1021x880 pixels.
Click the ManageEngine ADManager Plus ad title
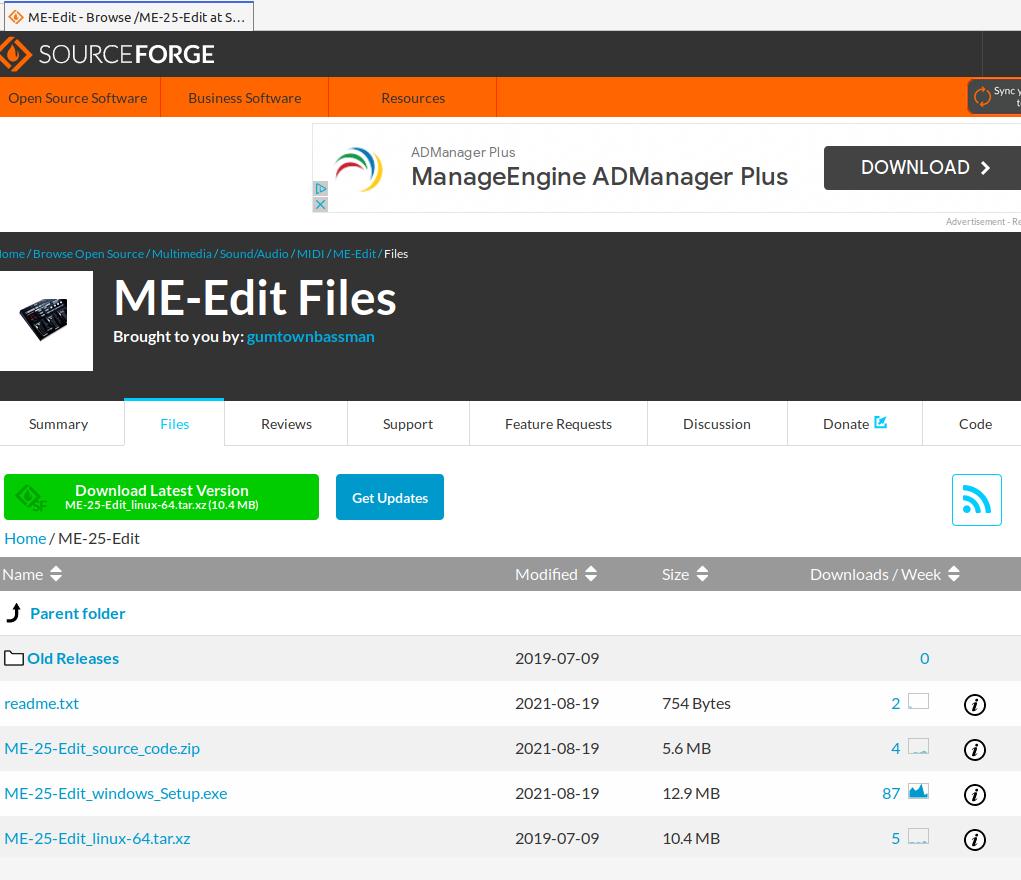coord(600,177)
